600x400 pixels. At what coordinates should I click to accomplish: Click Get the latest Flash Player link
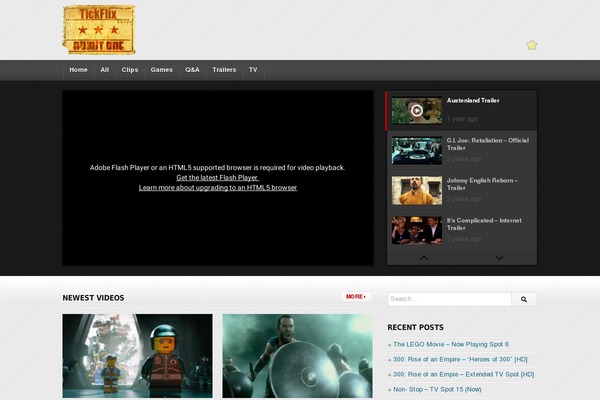(x=217, y=178)
